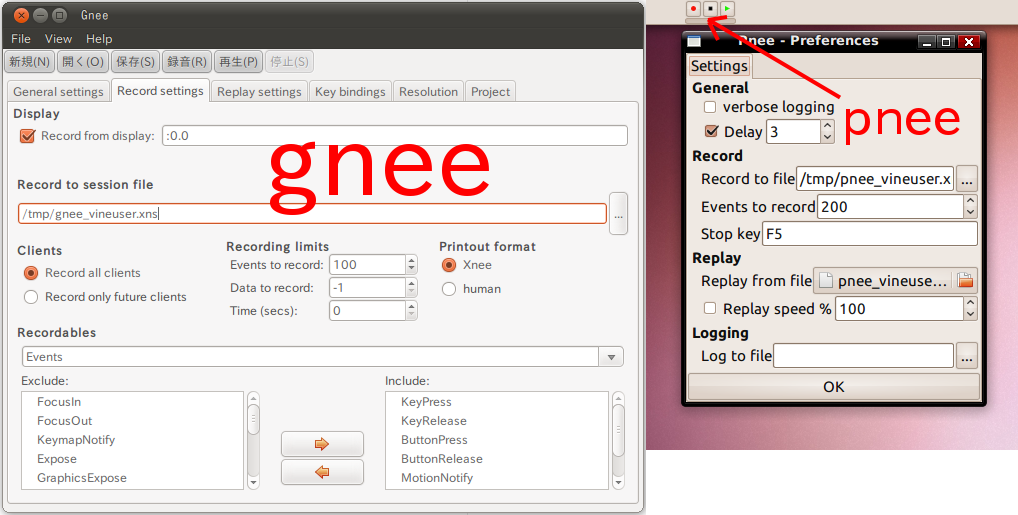This screenshot has width=1018, height=515.
Task: Click the 保存(S) toolbar button
Action: coord(135,62)
